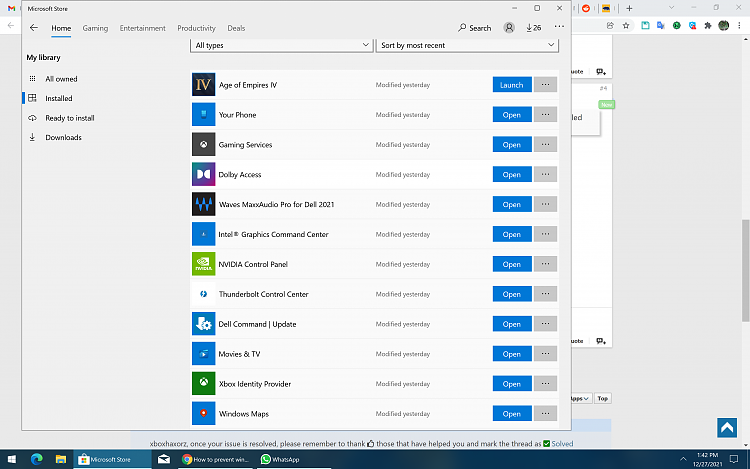Viewport: 750px width, 469px height.
Task: Click the Dolby Access app icon
Action: point(203,175)
